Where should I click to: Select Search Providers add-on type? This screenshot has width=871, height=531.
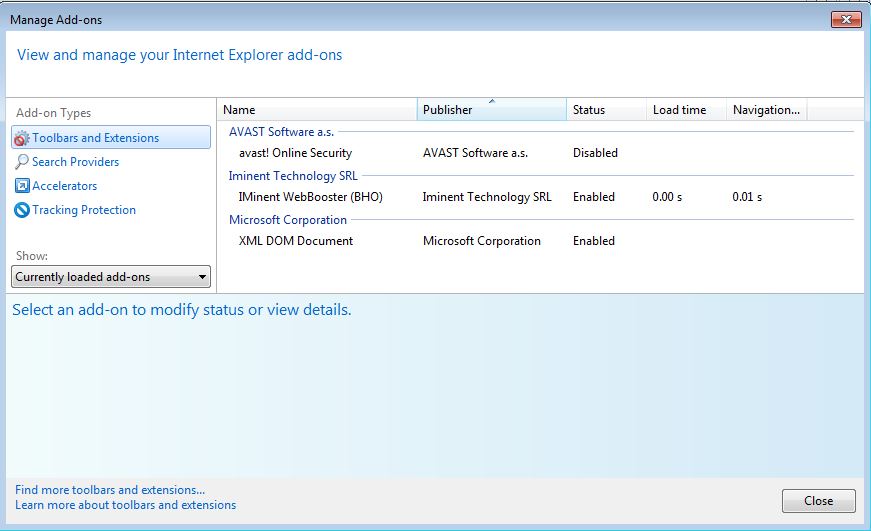(76, 162)
